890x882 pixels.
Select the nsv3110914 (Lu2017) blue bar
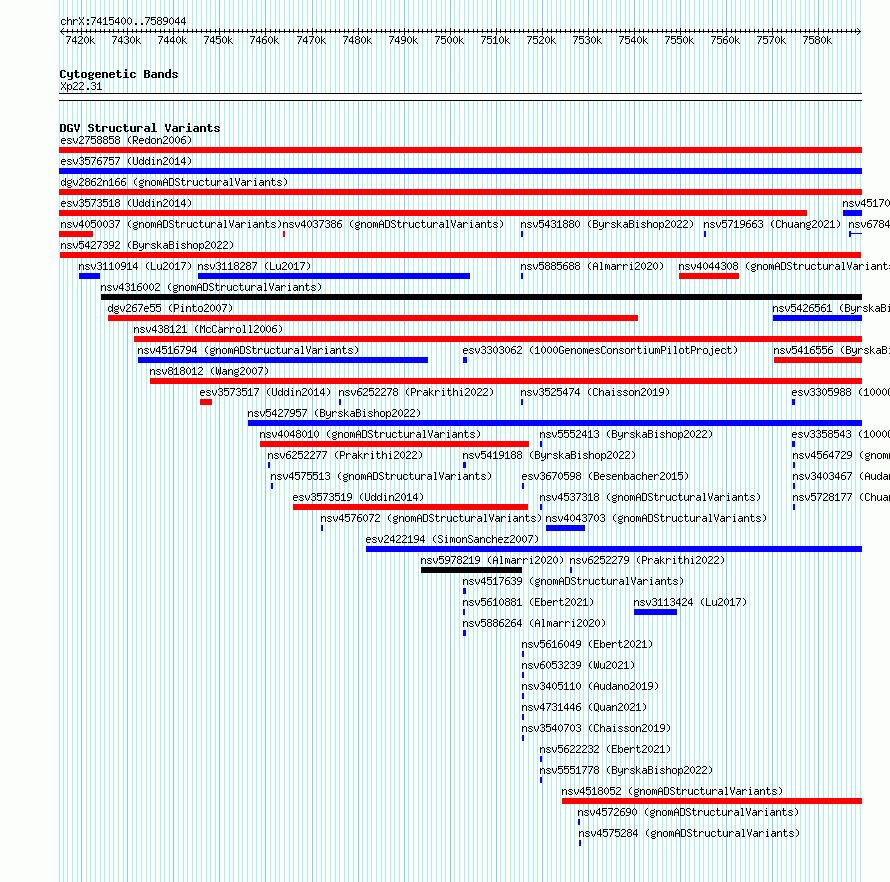click(89, 276)
